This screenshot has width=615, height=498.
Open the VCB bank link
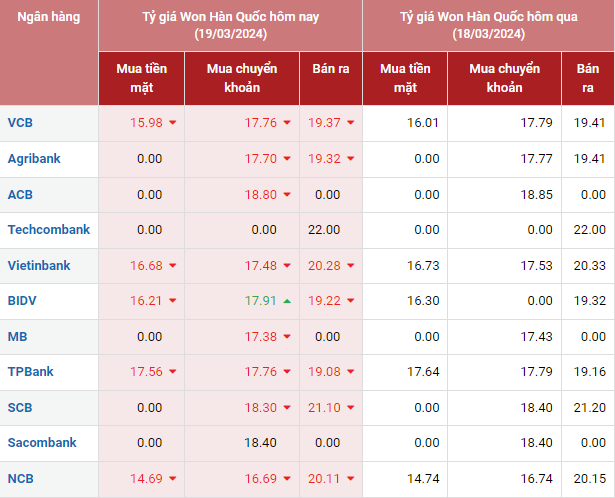click(x=20, y=123)
